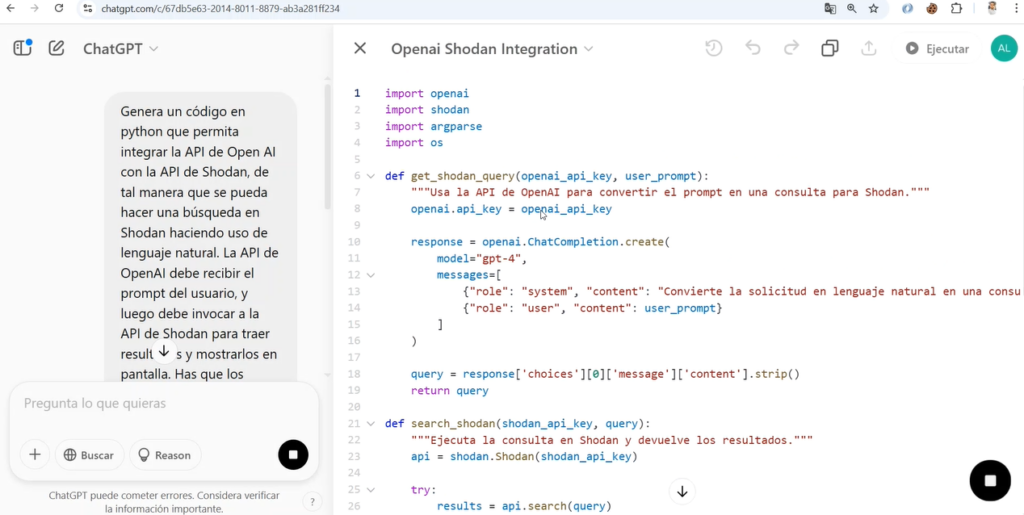Reload the ChatGPT page
Image resolution: width=1024 pixels, height=515 pixels.
59,8
